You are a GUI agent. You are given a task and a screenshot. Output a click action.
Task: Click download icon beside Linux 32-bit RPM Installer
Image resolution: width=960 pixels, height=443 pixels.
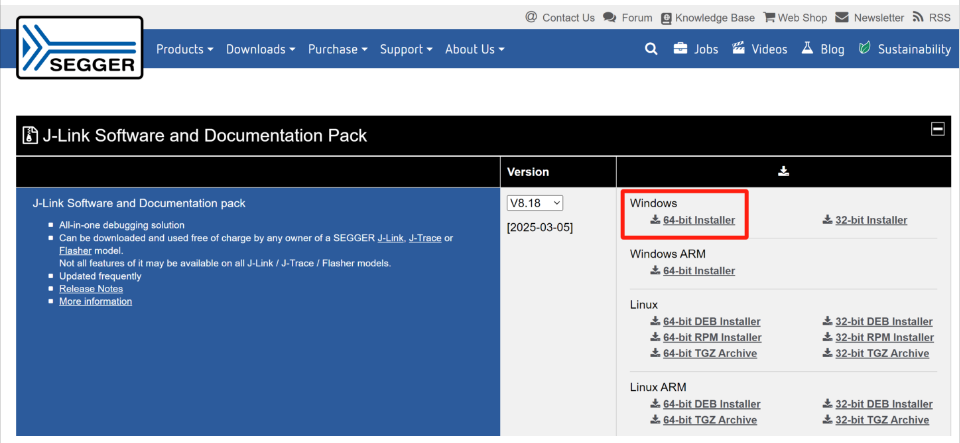coord(827,337)
